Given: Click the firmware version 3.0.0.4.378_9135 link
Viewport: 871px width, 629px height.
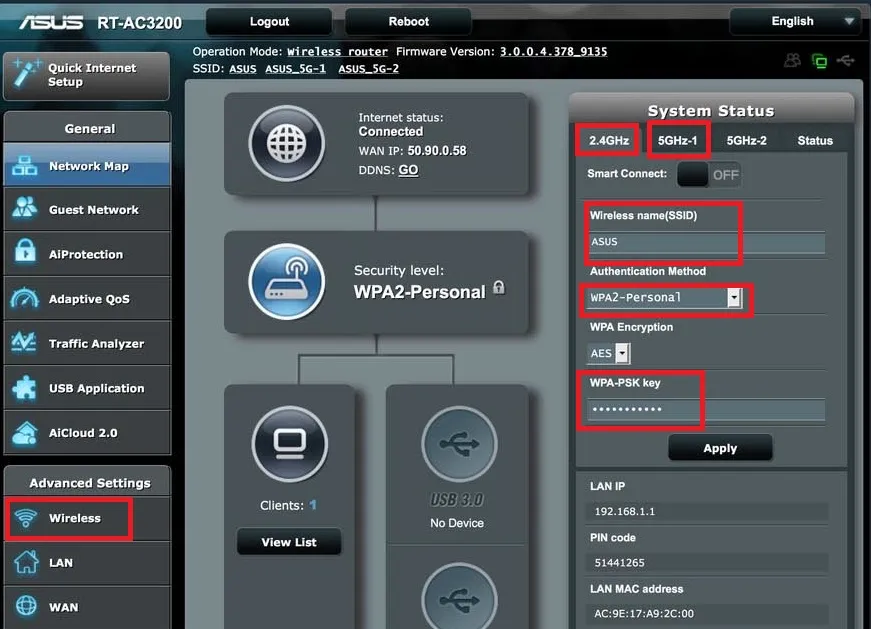Looking at the screenshot, I should click(553, 52).
